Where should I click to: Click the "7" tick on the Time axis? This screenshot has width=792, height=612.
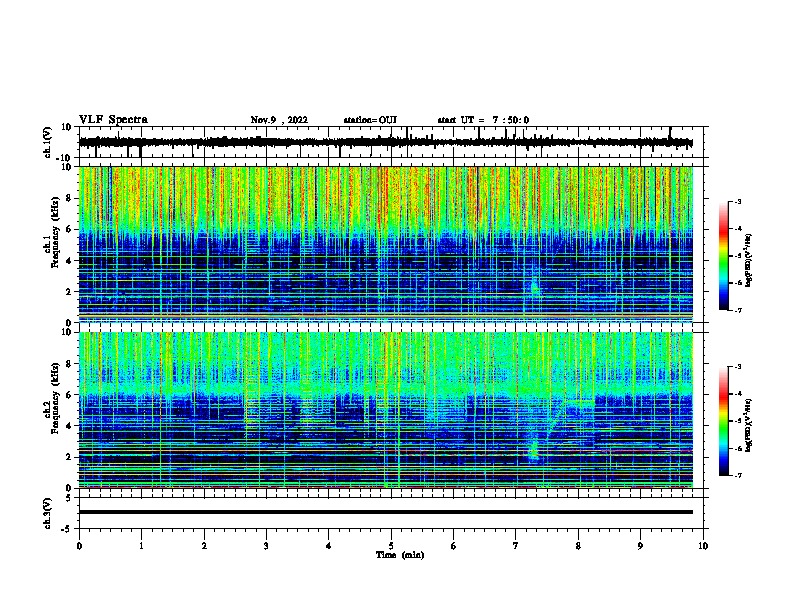tap(516, 546)
